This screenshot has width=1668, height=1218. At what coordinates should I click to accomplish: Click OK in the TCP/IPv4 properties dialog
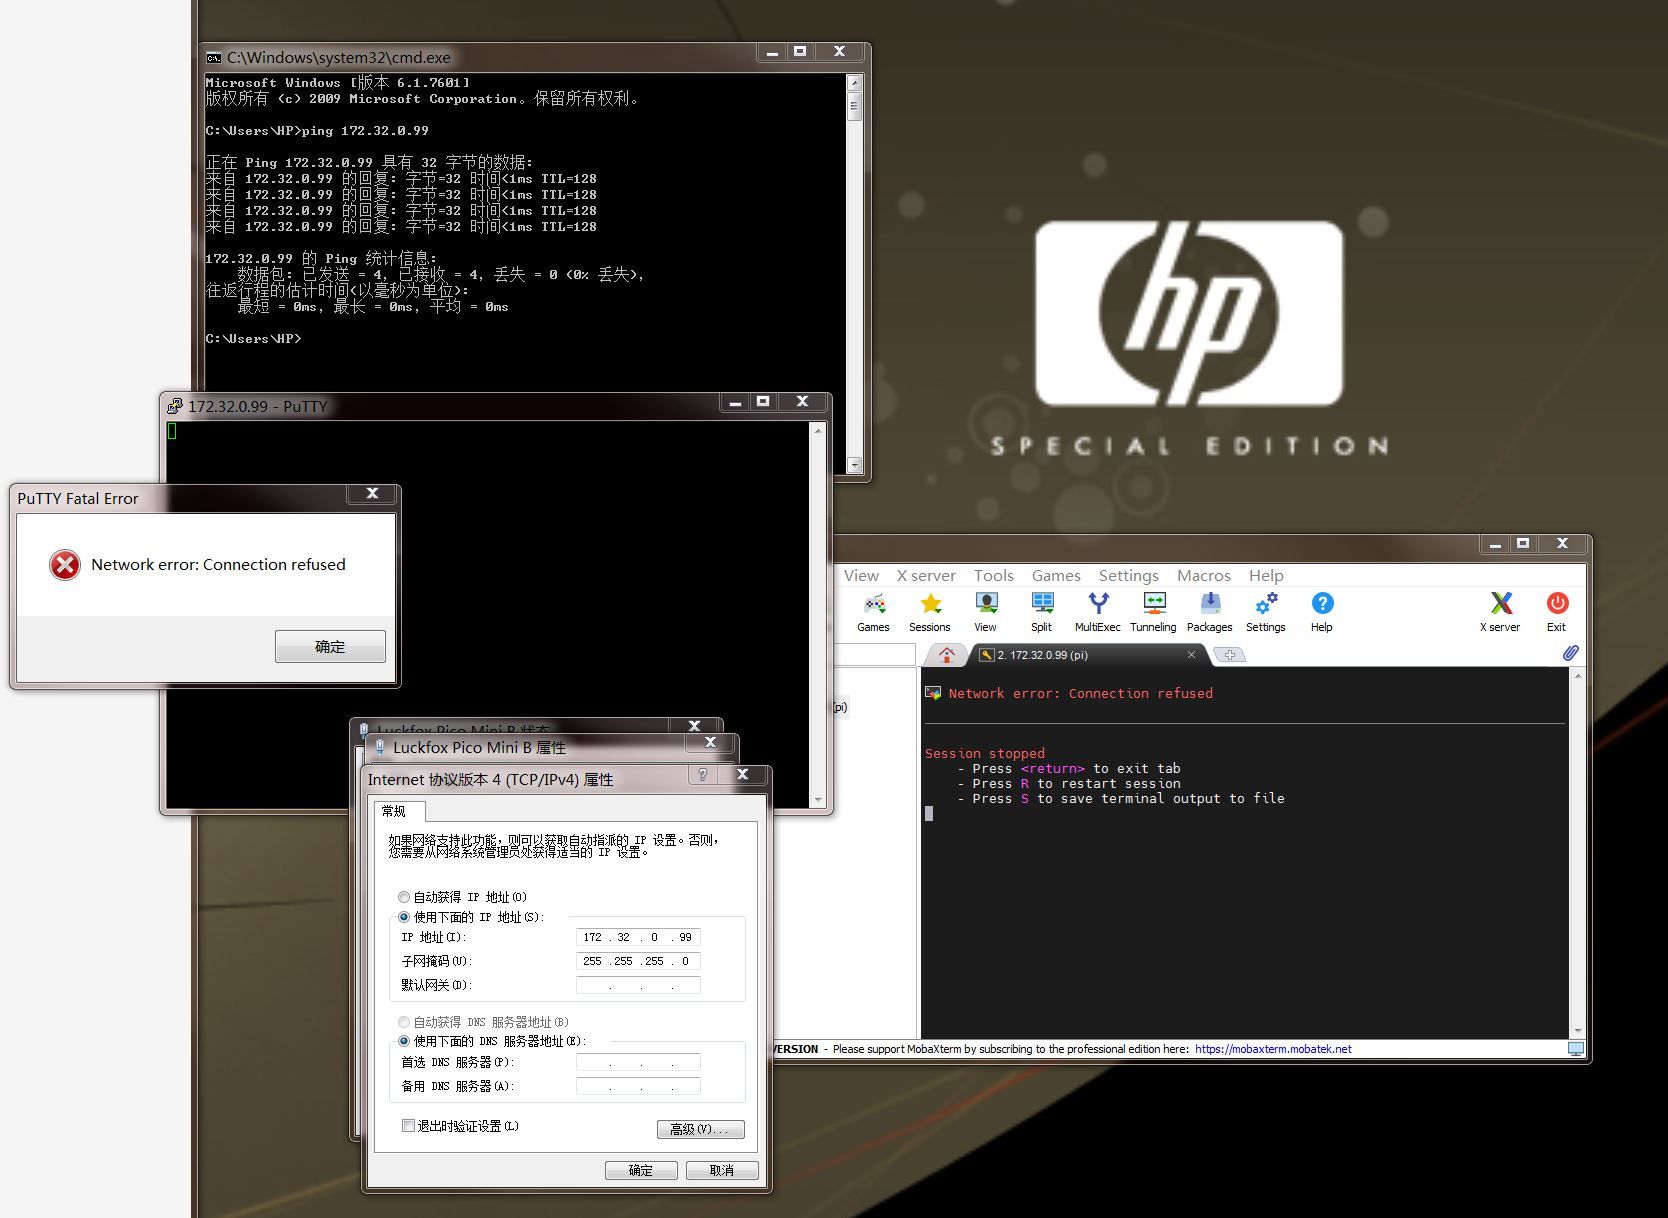pos(641,1171)
